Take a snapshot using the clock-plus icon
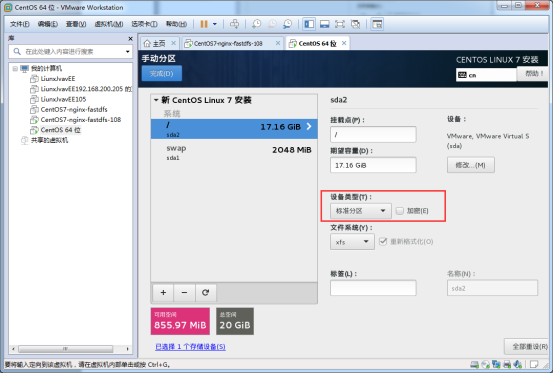553x373 pixels. pos(256,24)
